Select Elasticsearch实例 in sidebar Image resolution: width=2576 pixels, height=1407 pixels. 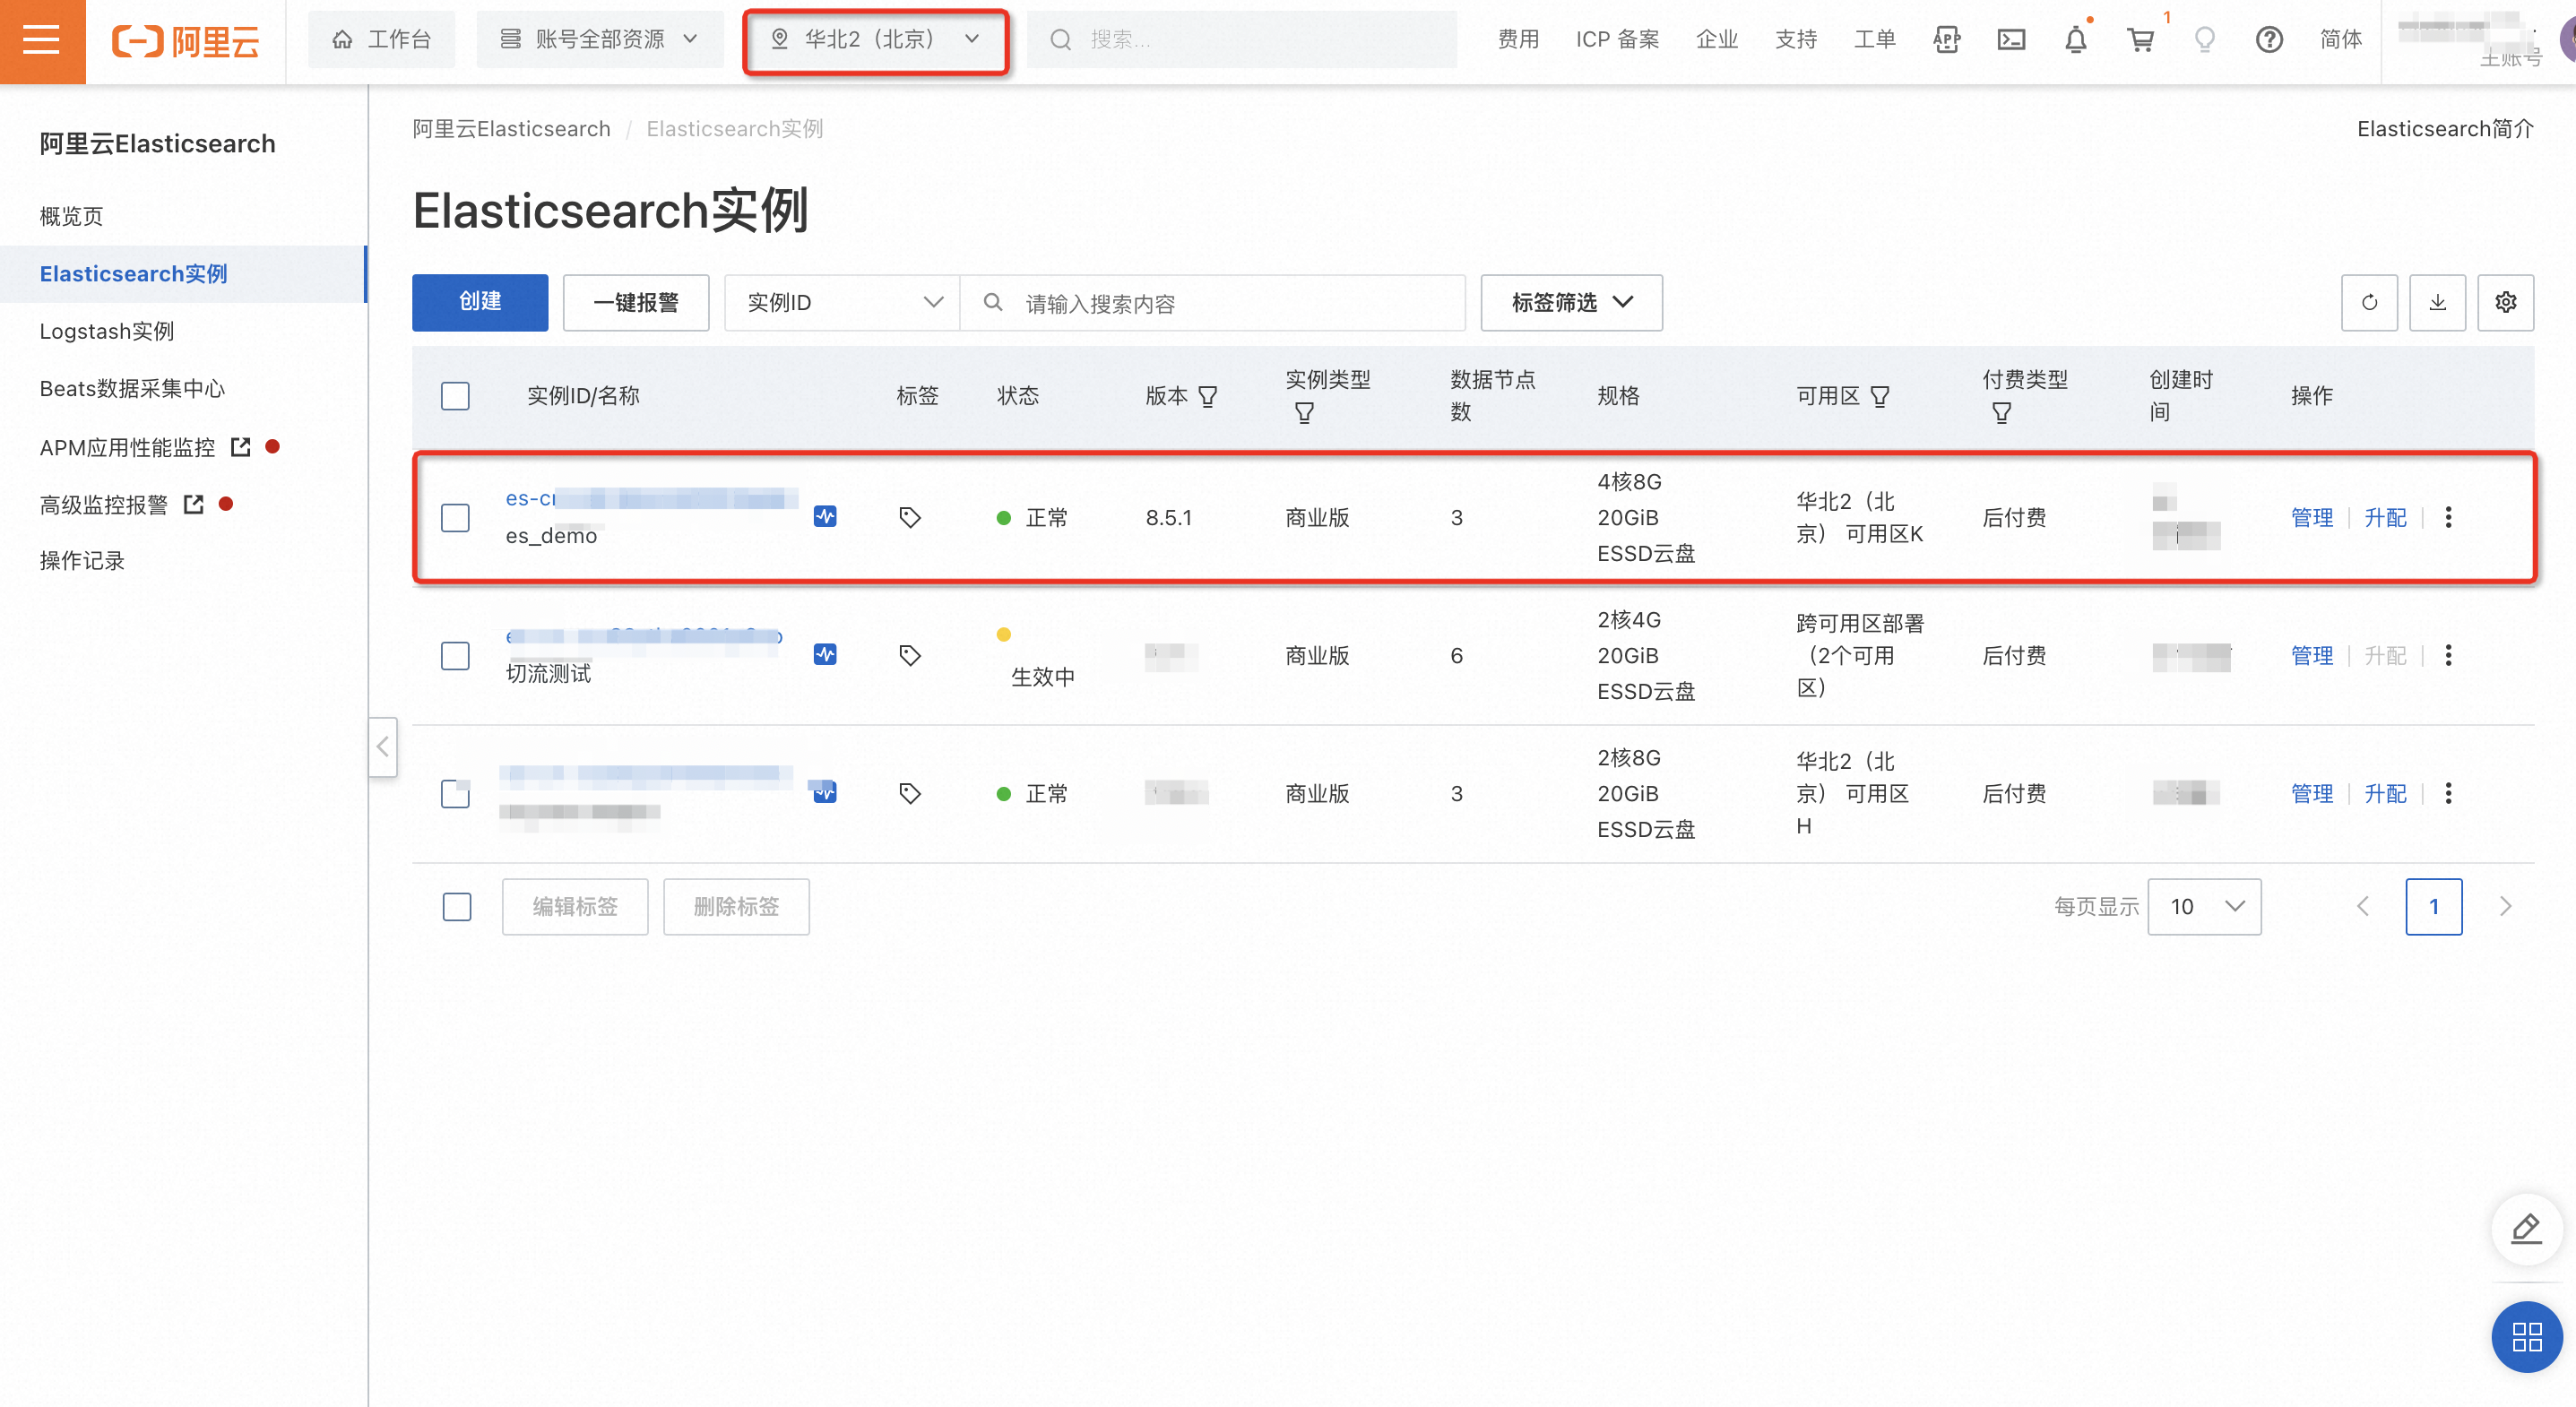[x=133, y=274]
